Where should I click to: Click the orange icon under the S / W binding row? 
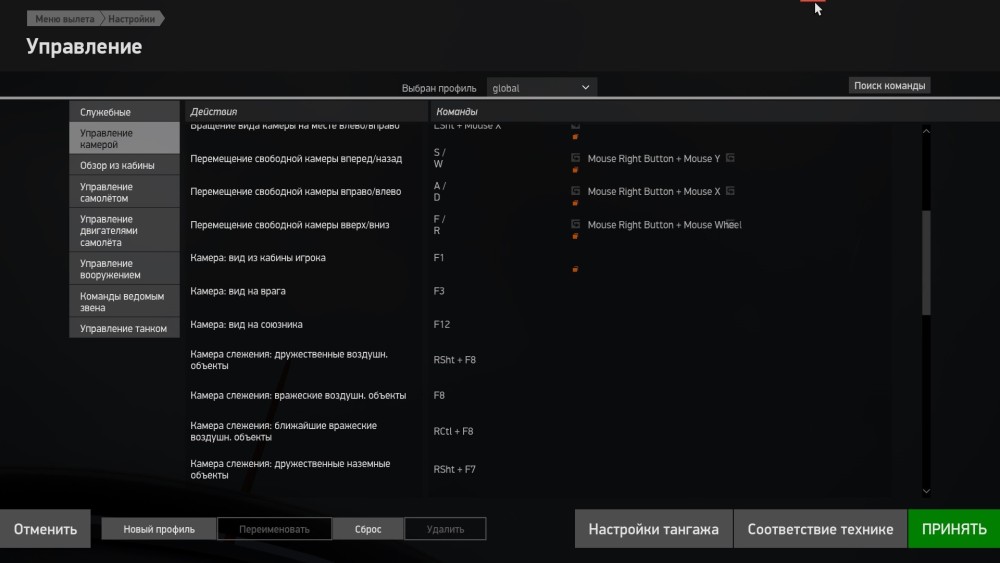pyautogui.click(x=575, y=170)
